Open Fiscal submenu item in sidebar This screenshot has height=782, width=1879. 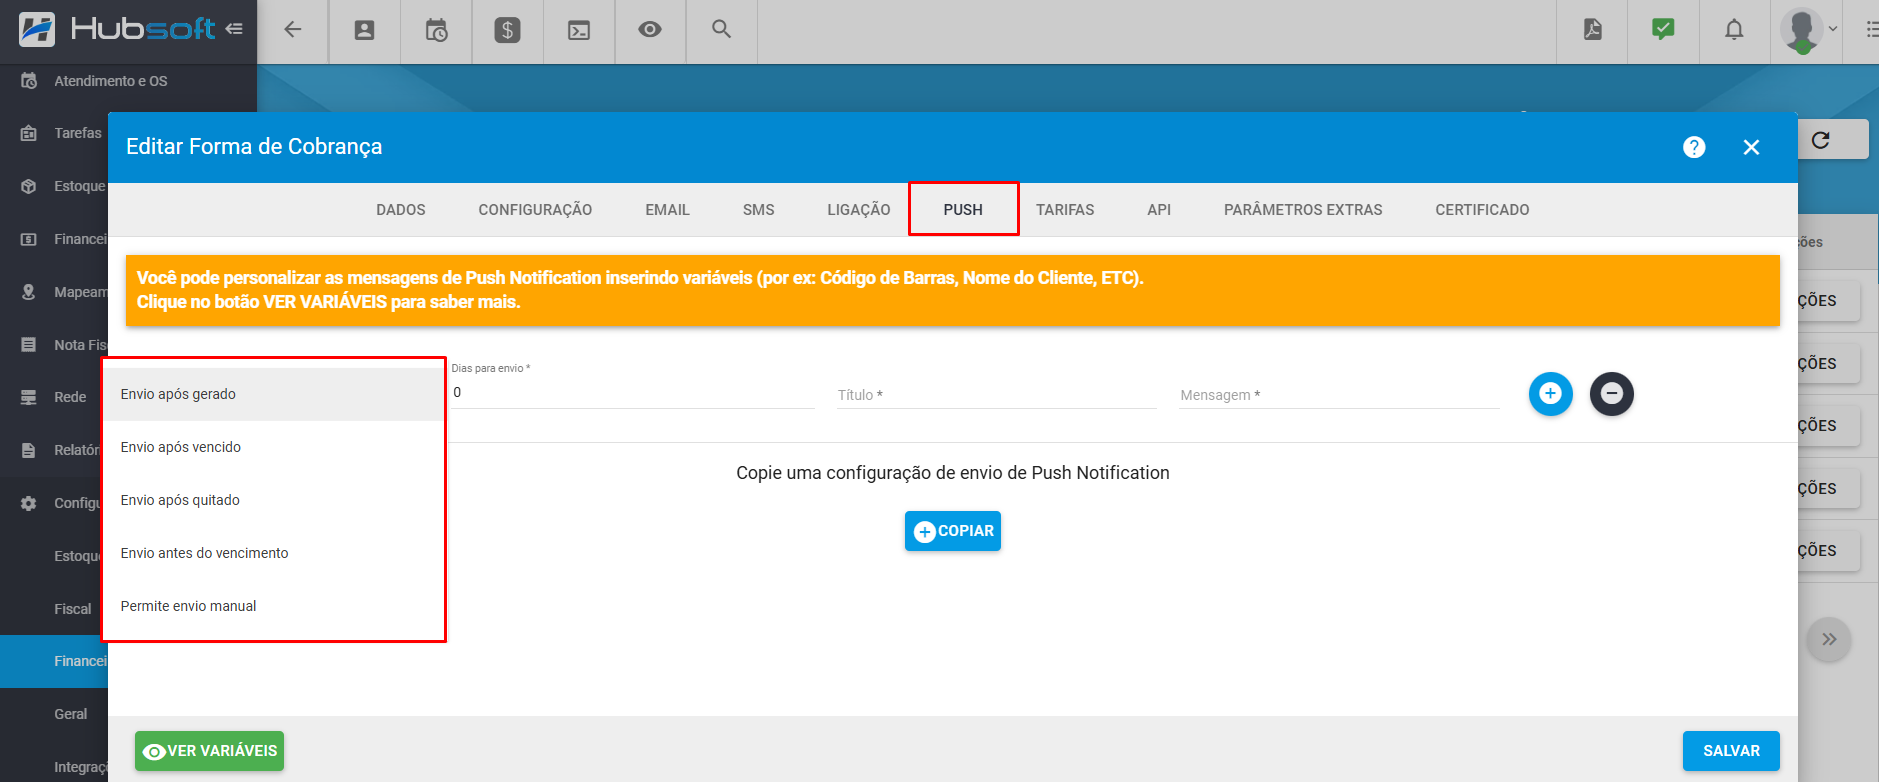tap(72, 609)
